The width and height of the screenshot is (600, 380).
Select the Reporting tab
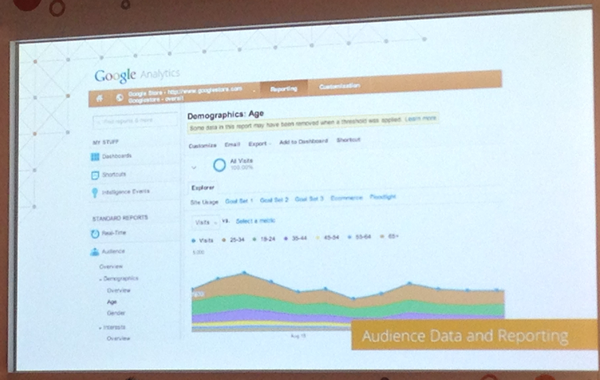tap(284, 88)
